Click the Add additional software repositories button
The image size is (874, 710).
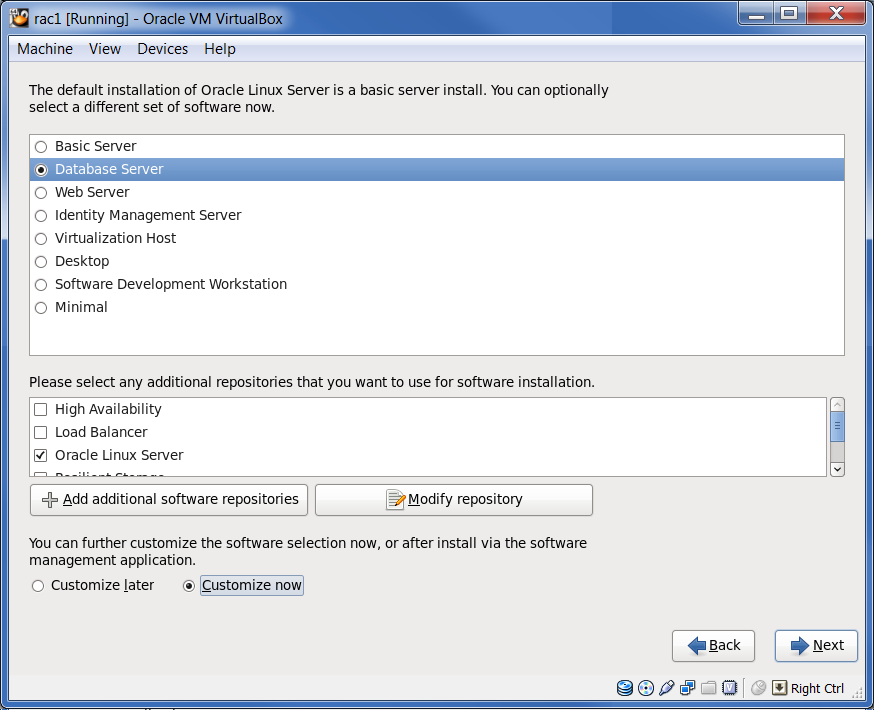point(168,499)
